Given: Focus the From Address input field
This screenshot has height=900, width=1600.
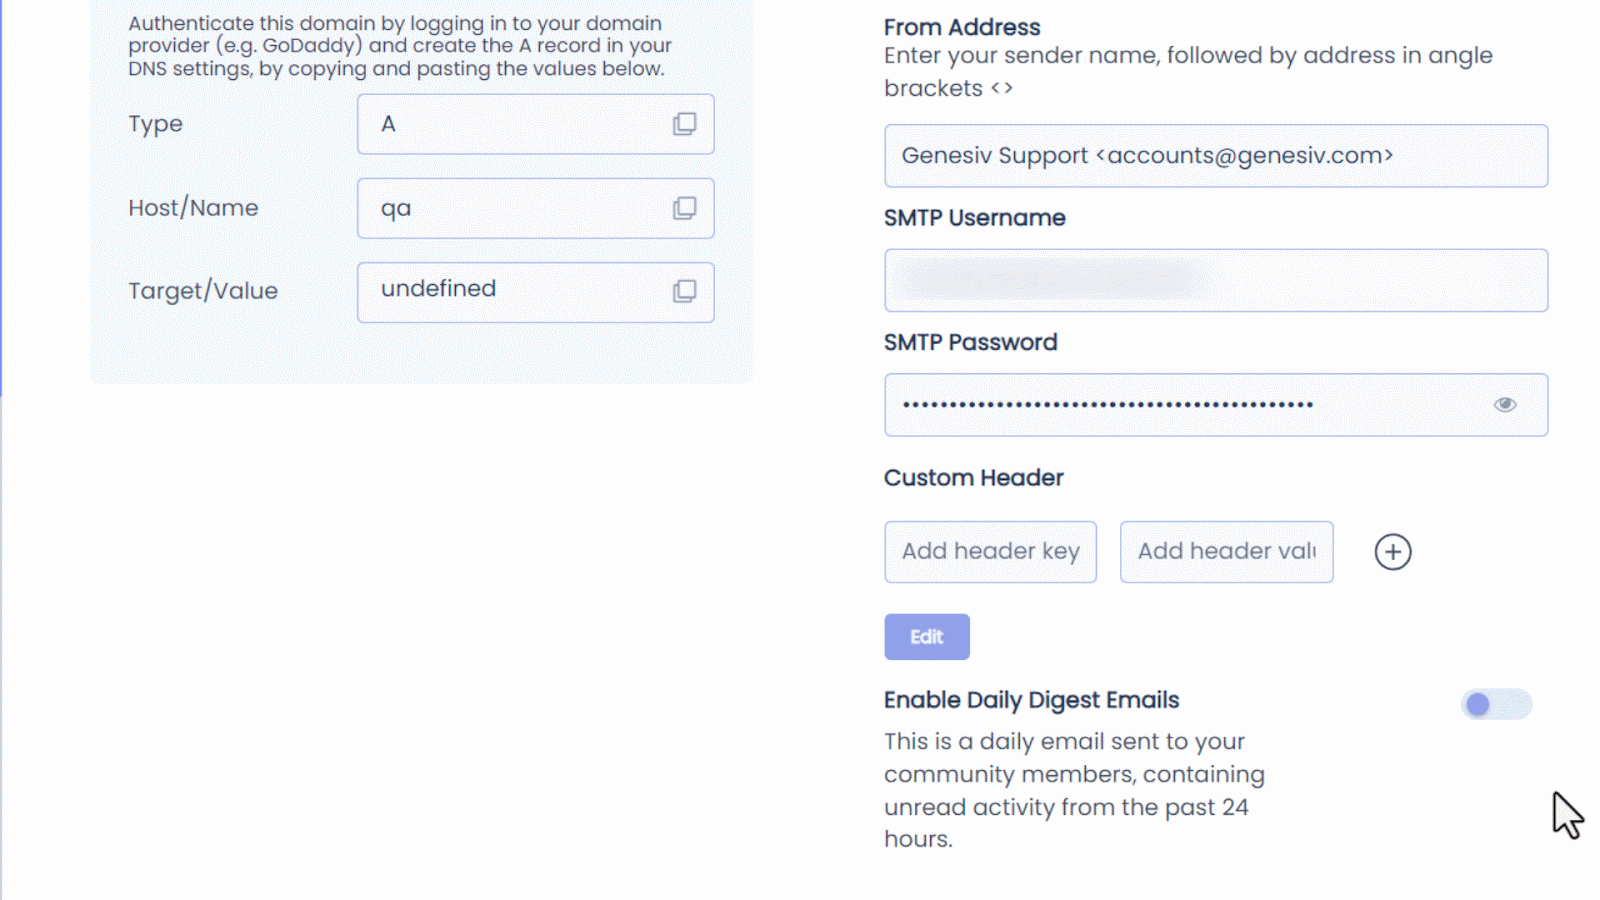Looking at the screenshot, I should click(1216, 156).
